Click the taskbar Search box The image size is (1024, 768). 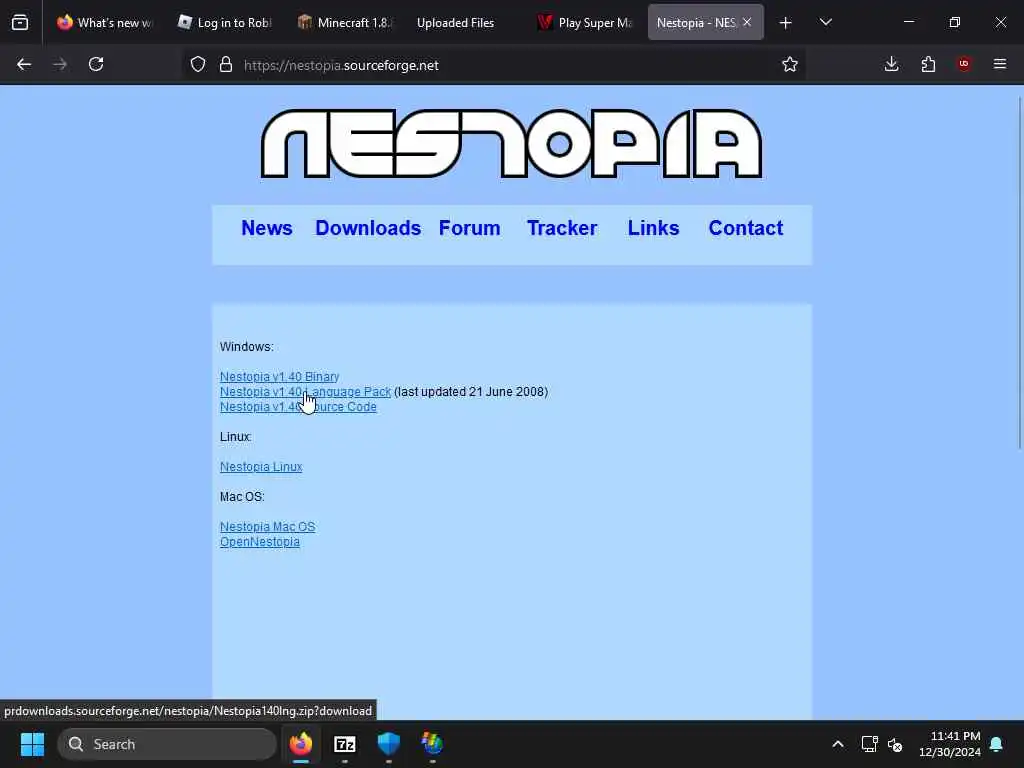click(x=167, y=744)
